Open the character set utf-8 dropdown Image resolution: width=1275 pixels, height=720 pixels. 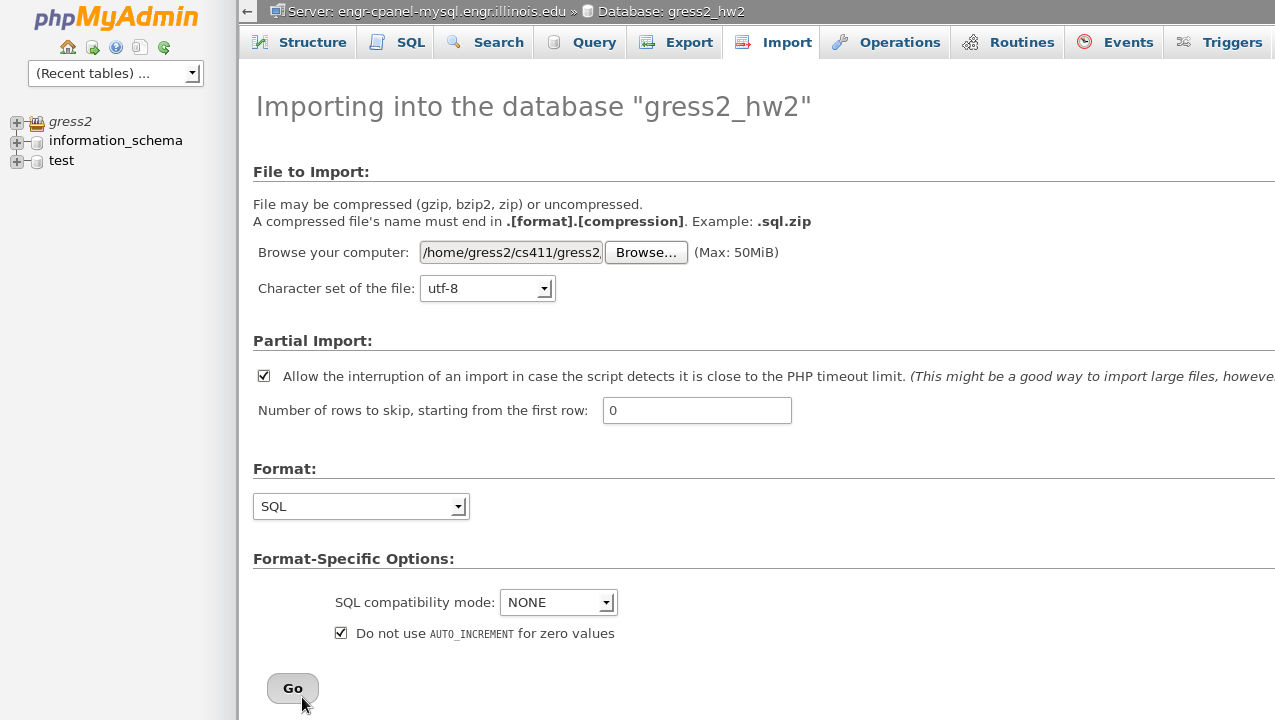[x=487, y=288]
